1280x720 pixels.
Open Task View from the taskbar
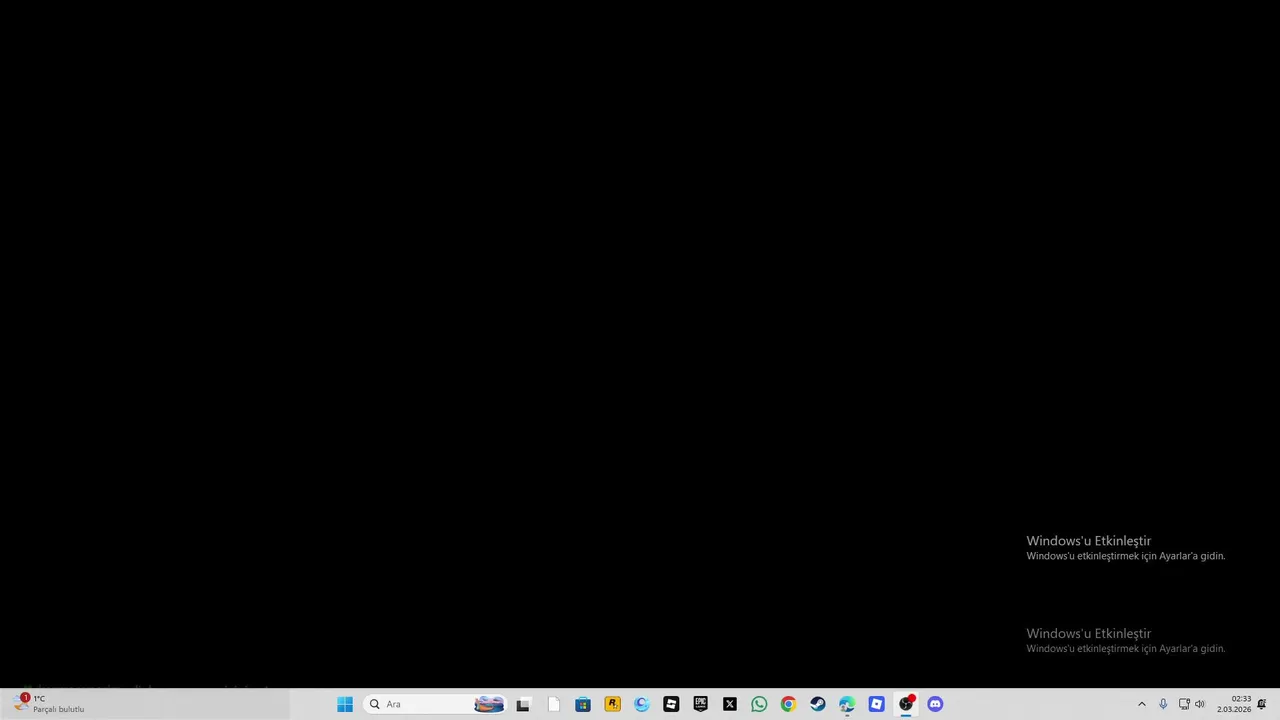523,704
